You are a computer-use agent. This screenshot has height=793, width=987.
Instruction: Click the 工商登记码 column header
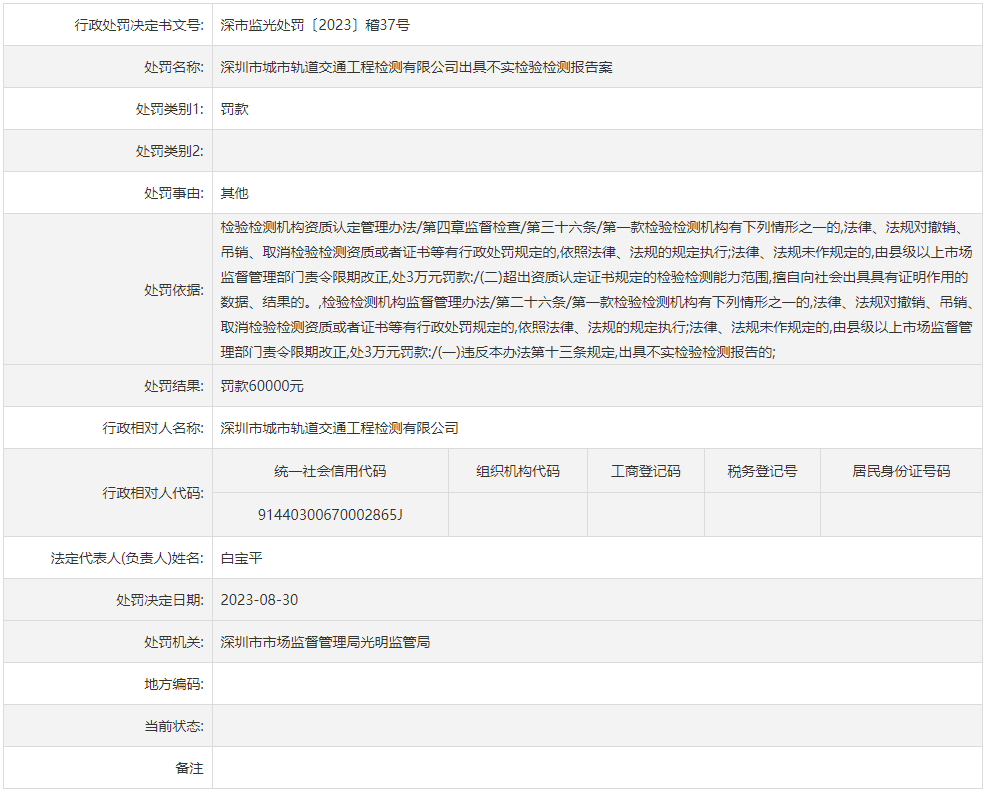646,471
